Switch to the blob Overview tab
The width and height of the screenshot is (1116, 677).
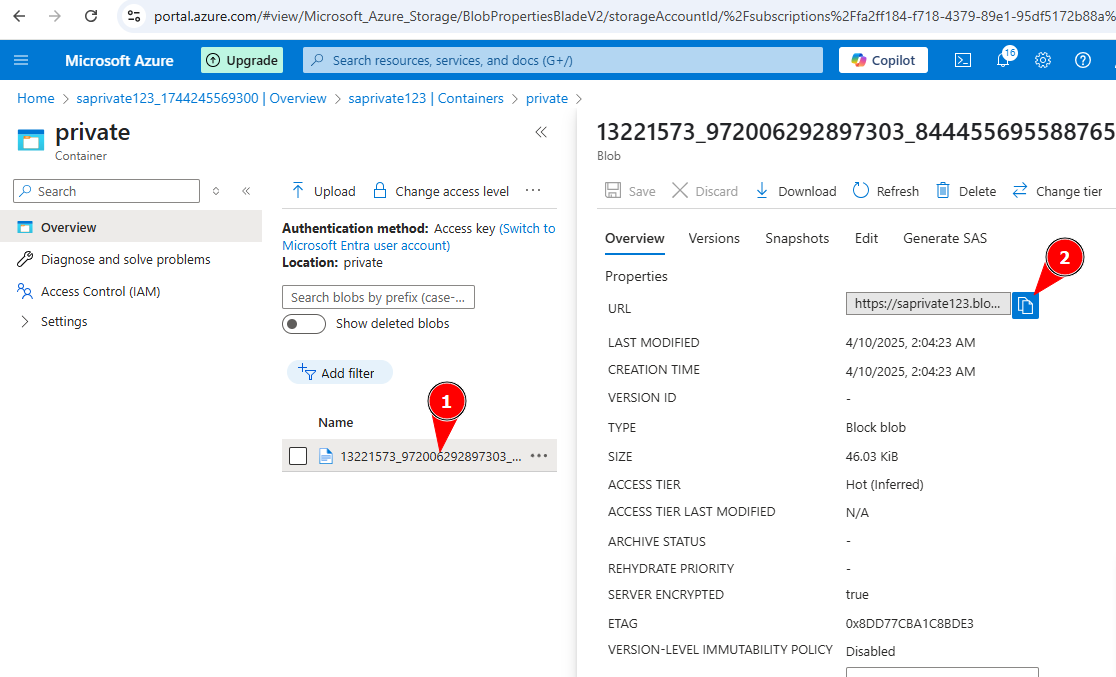pyautogui.click(x=635, y=238)
